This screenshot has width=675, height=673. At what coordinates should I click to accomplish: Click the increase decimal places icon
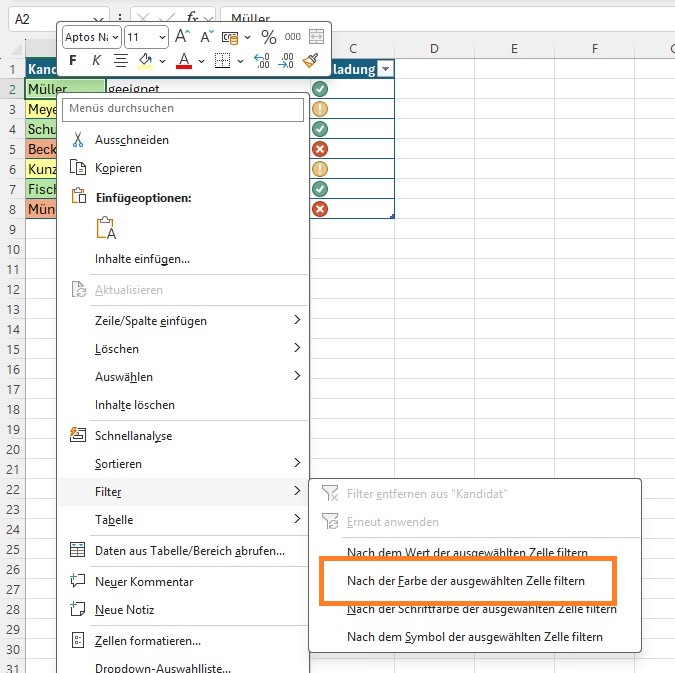(x=261, y=61)
